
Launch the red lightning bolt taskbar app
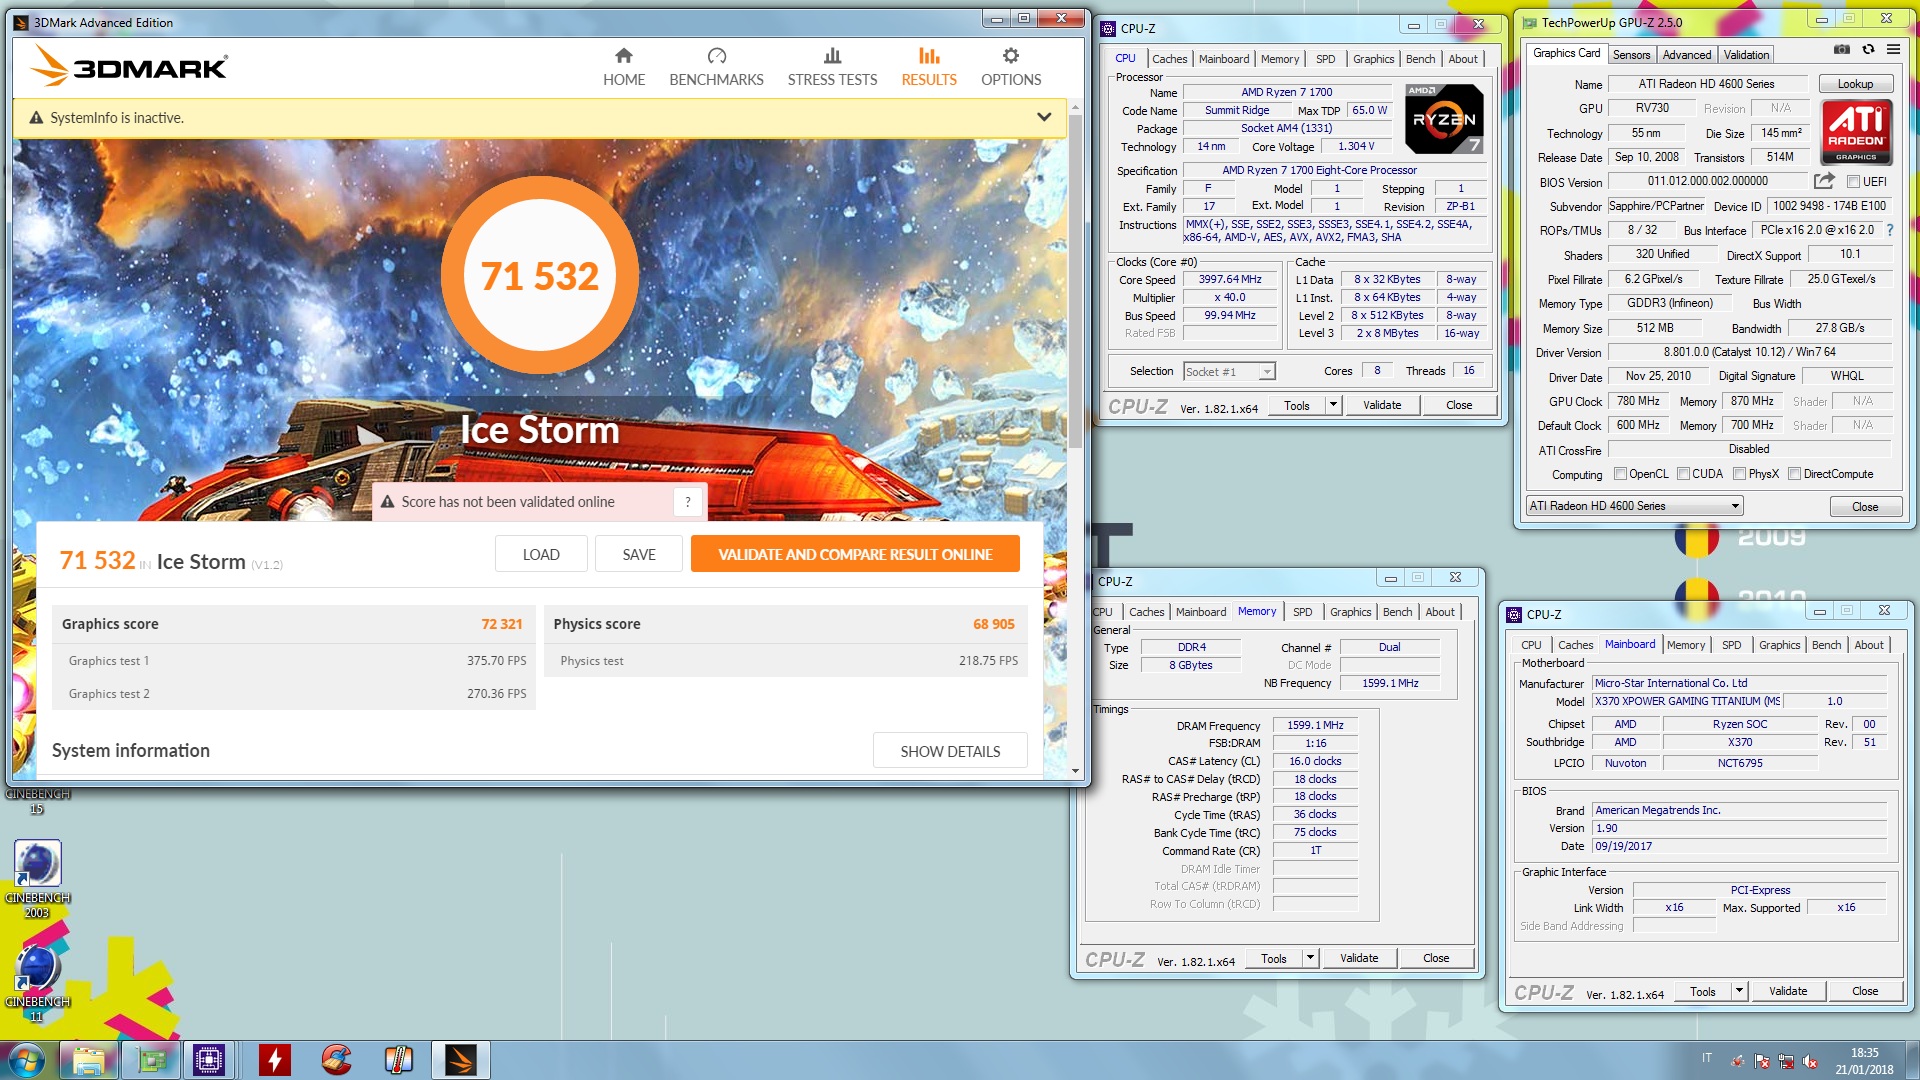[274, 1060]
